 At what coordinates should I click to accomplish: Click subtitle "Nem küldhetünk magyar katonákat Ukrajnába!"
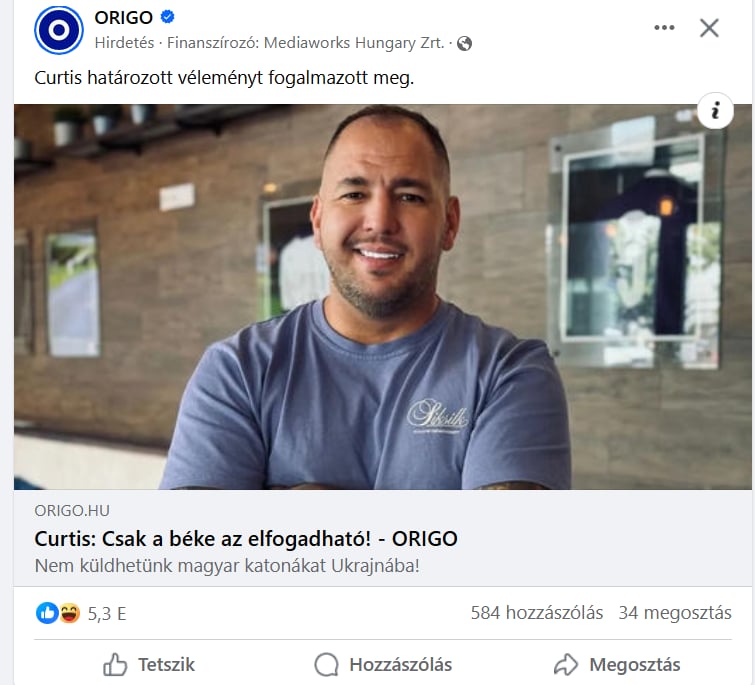[x=227, y=566]
